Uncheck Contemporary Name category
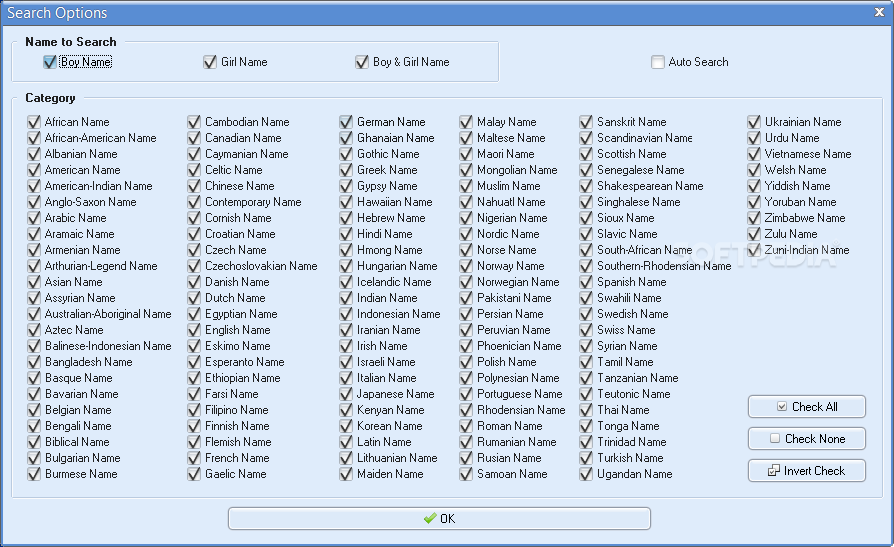The height and width of the screenshot is (547, 894). (x=194, y=202)
